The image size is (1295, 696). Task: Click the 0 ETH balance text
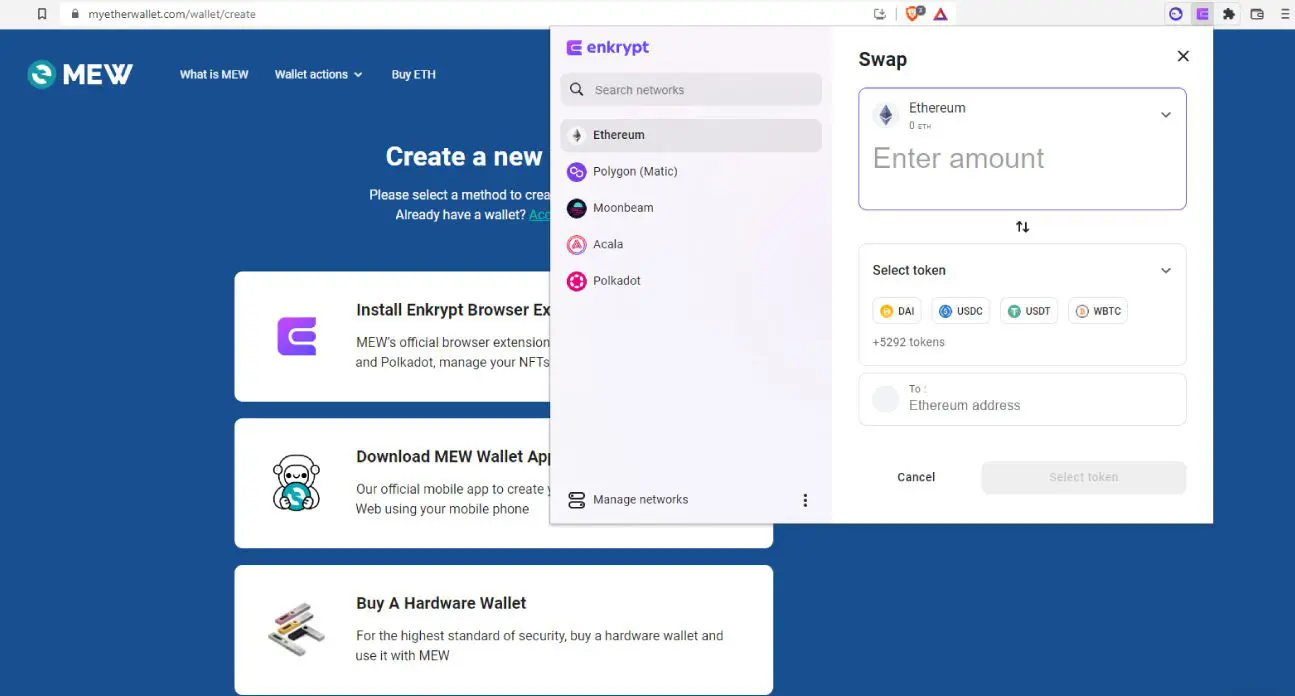(x=920, y=126)
